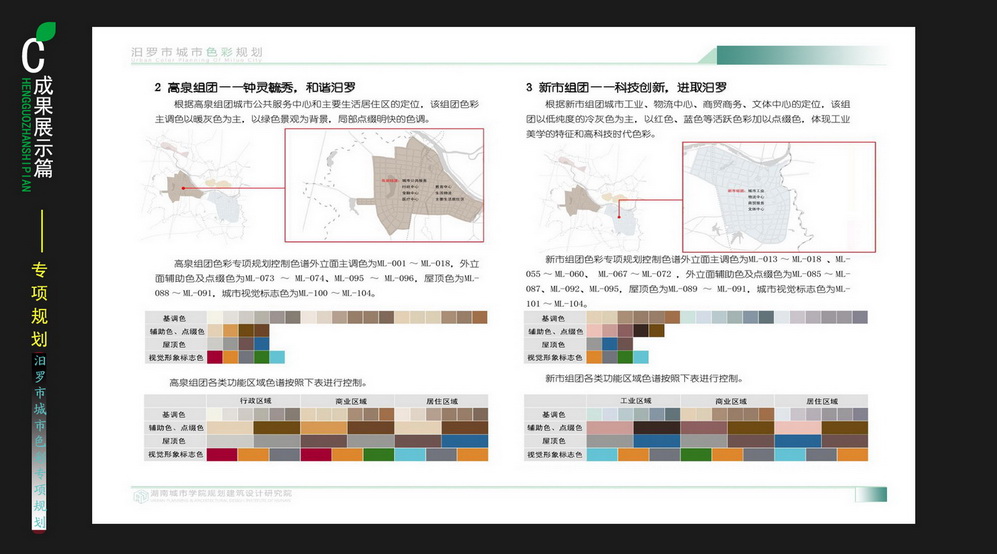Pick cyan swatch in 高泉 upper palette logo row
The image size is (997, 554).
277,357
